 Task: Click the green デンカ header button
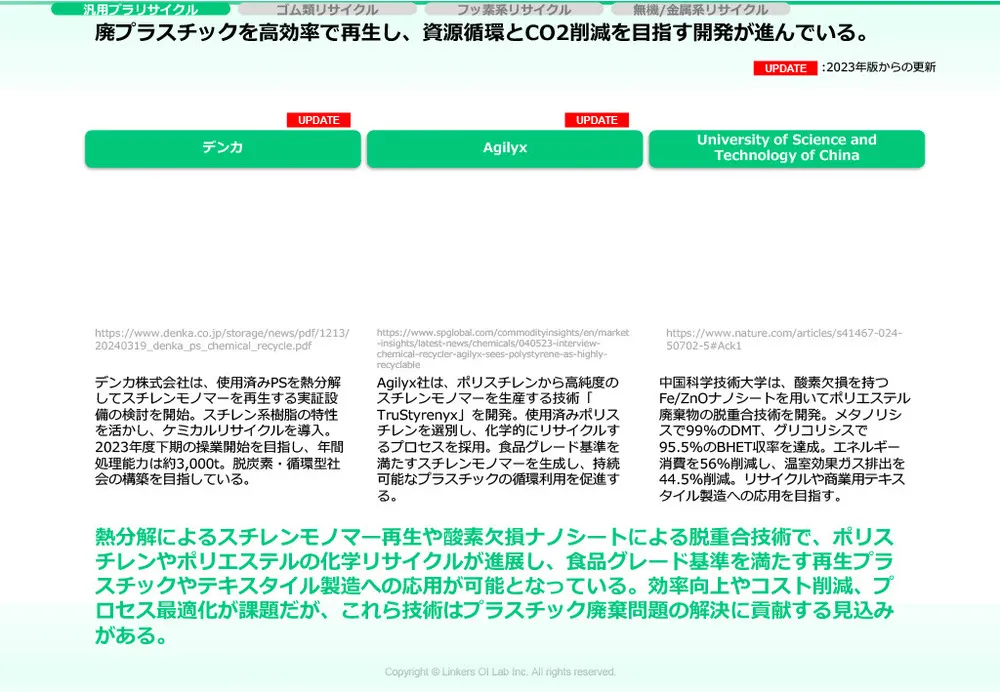(222, 148)
